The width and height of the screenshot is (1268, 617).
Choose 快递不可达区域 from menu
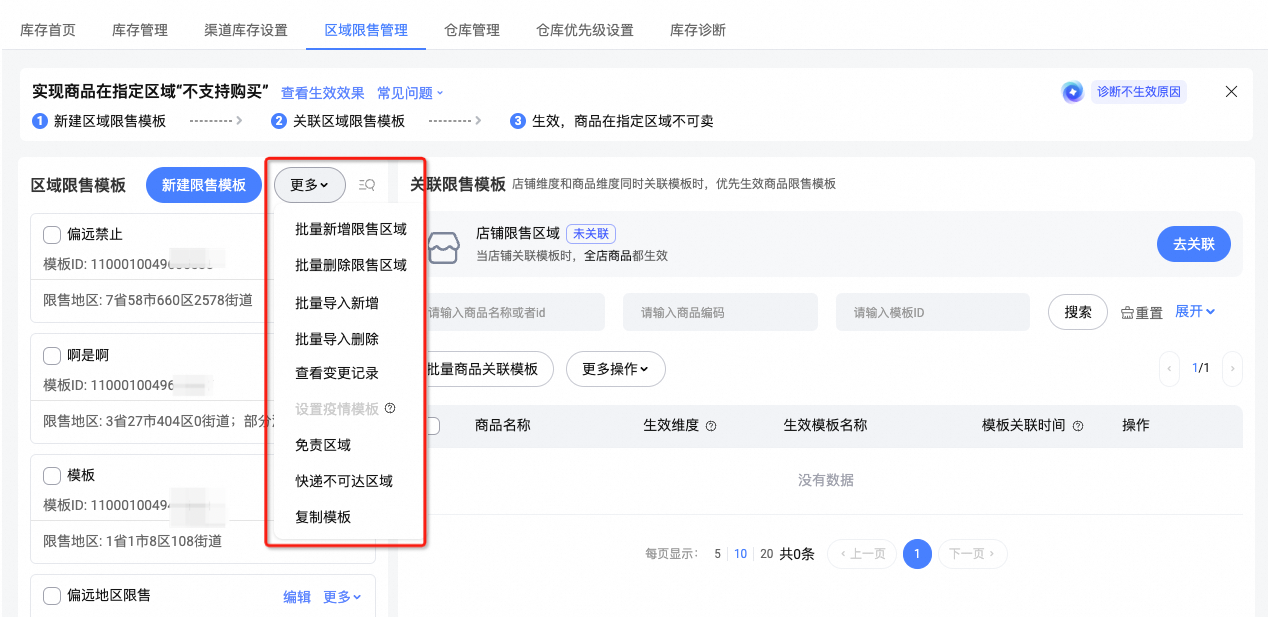(x=344, y=481)
